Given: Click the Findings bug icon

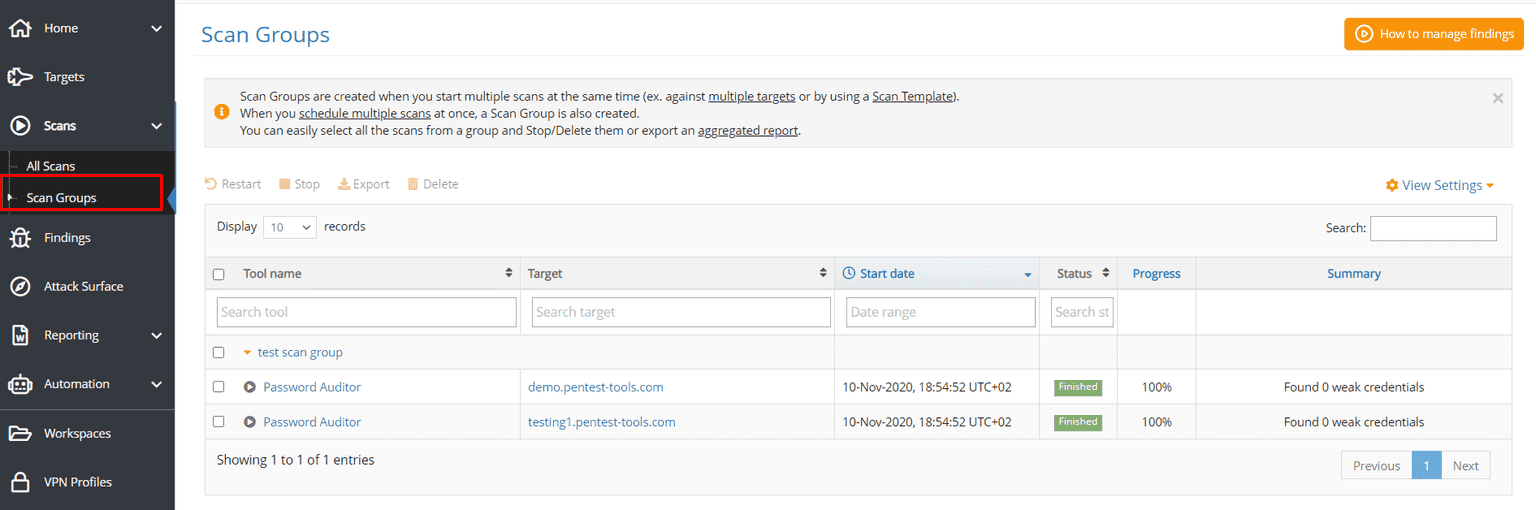Looking at the screenshot, I should [x=20, y=238].
